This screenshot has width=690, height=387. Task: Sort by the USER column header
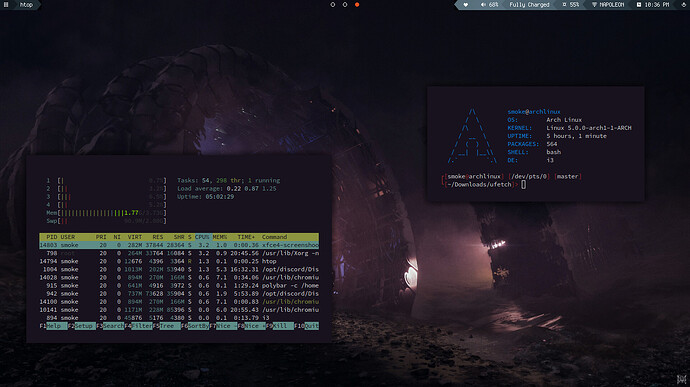click(x=68, y=237)
